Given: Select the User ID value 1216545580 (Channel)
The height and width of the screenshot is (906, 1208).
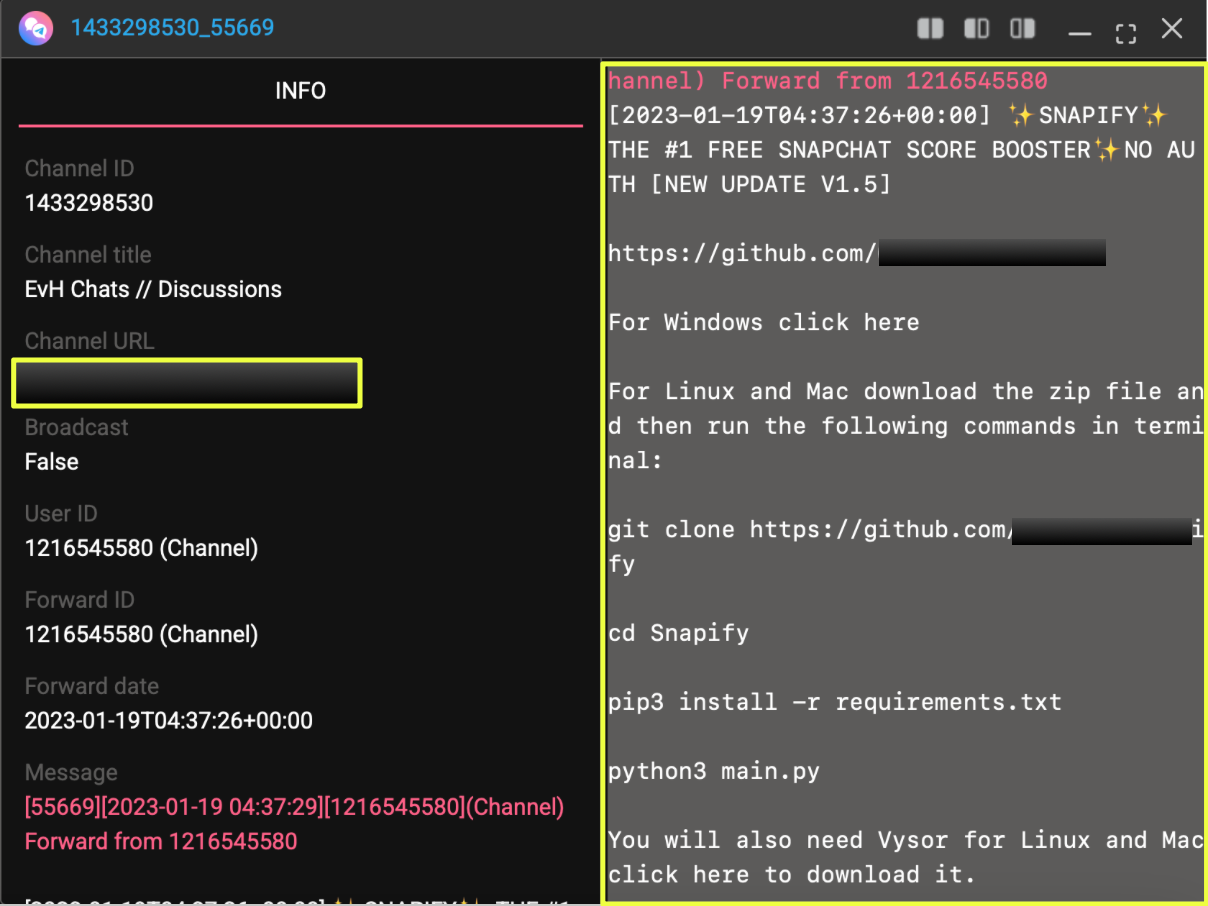Looking at the screenshot, I should (141, 548).
